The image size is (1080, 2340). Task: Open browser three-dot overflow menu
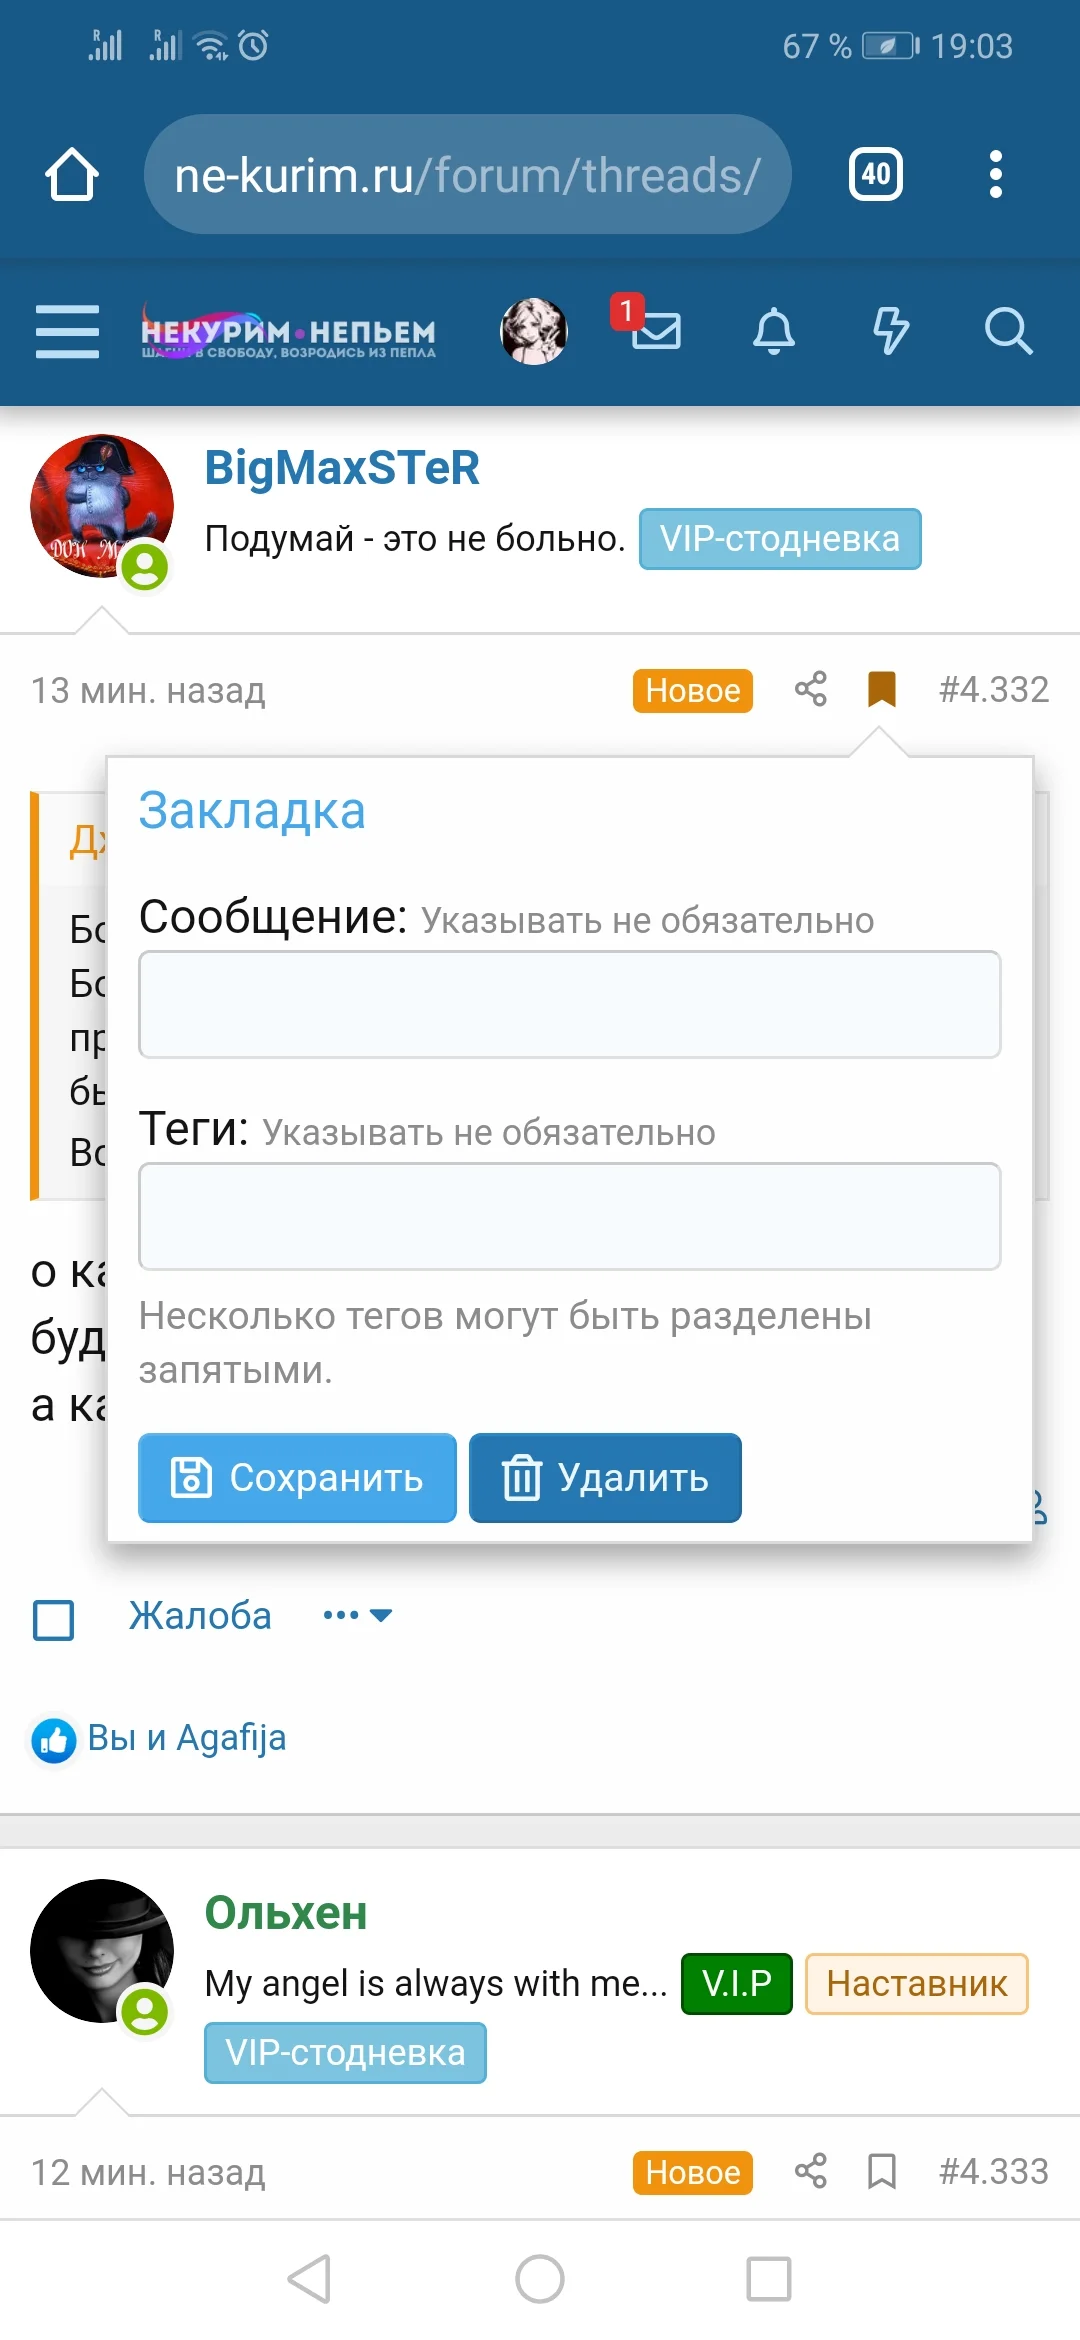[995, 175]
